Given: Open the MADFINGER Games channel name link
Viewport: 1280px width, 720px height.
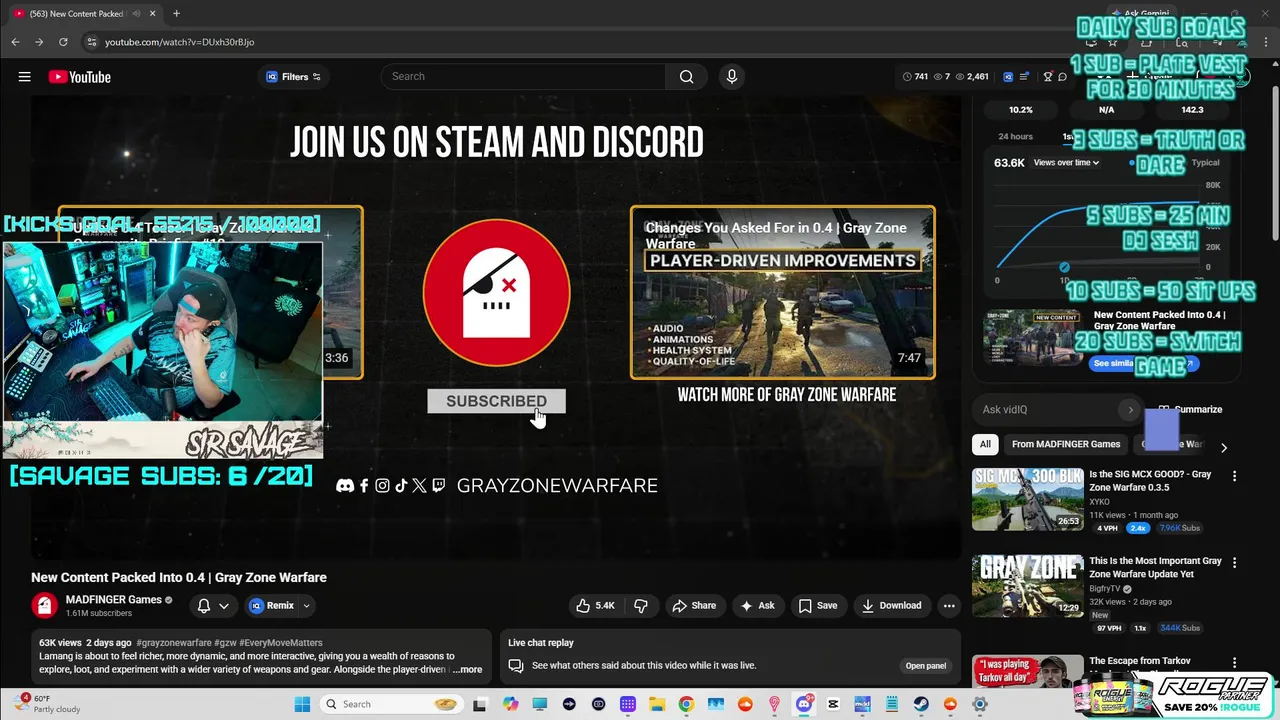Looking at the screenshot, I should click(113, 600).
